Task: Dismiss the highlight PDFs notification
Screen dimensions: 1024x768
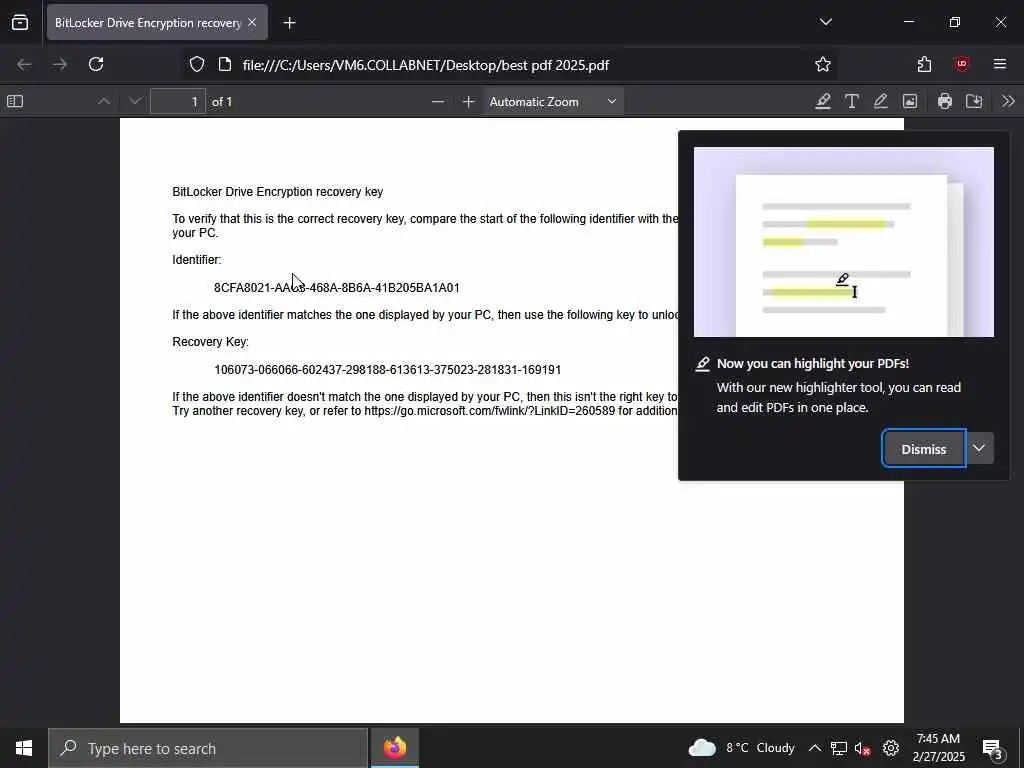Action: (x=923, y=449)
